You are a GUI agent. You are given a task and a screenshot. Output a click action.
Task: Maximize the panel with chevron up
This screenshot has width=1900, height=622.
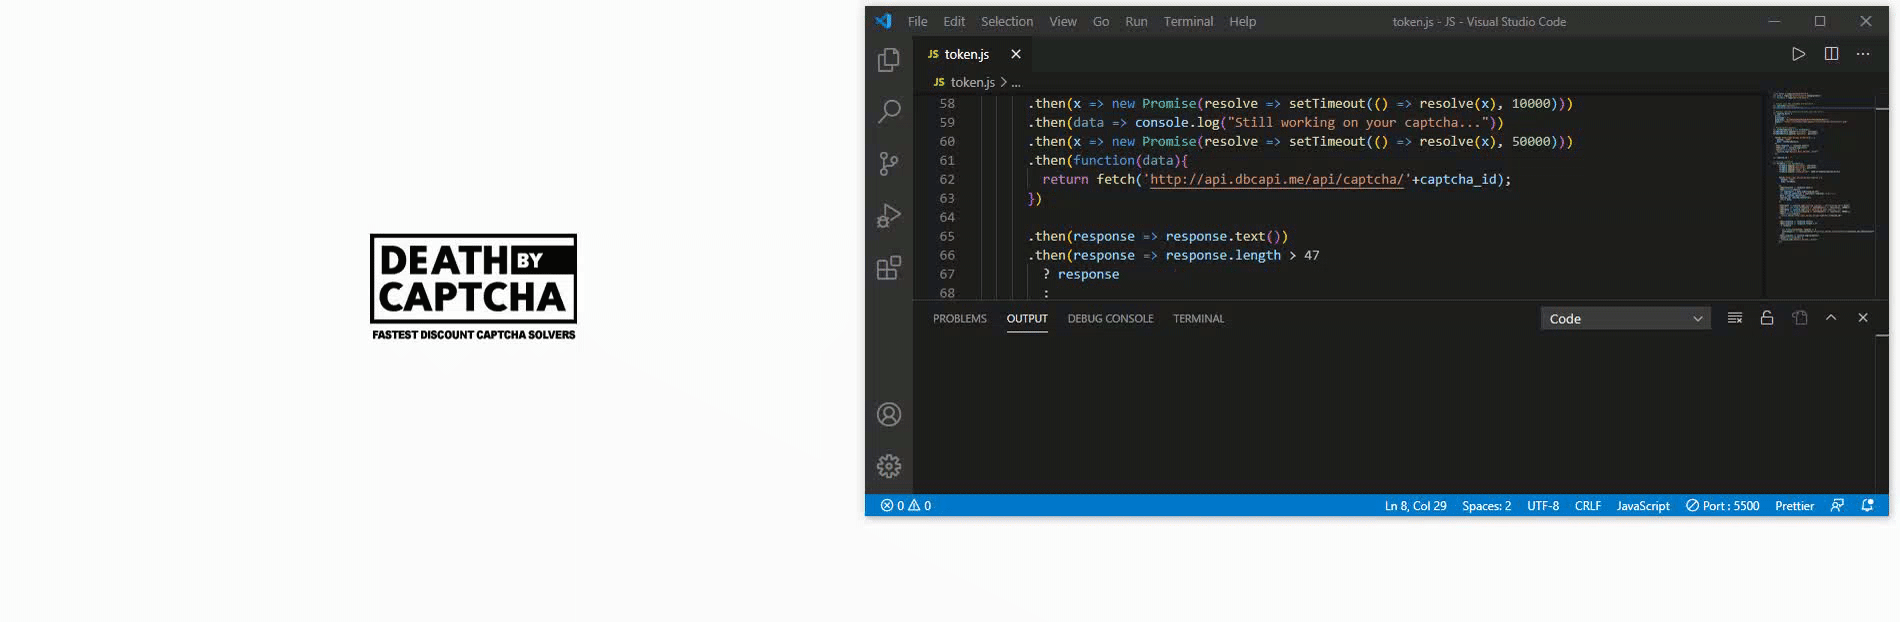coord(1831,318)
